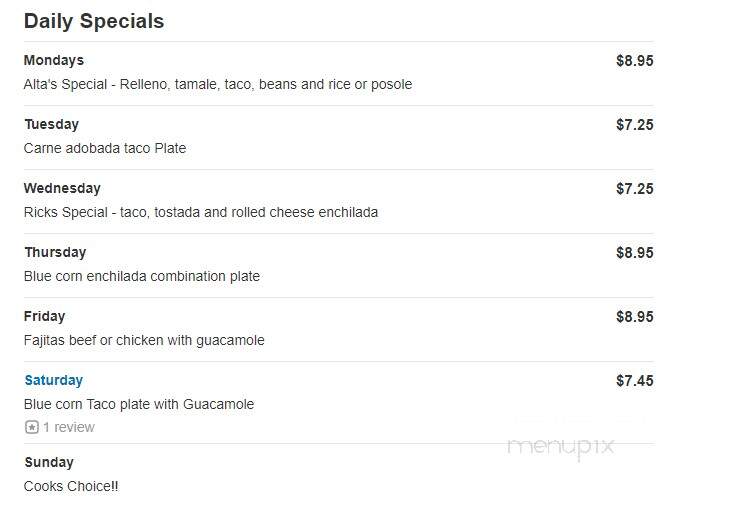Viewport: 740px width, 529px height.
Task: Click the Friday $8.95 price
Action: 635,317
